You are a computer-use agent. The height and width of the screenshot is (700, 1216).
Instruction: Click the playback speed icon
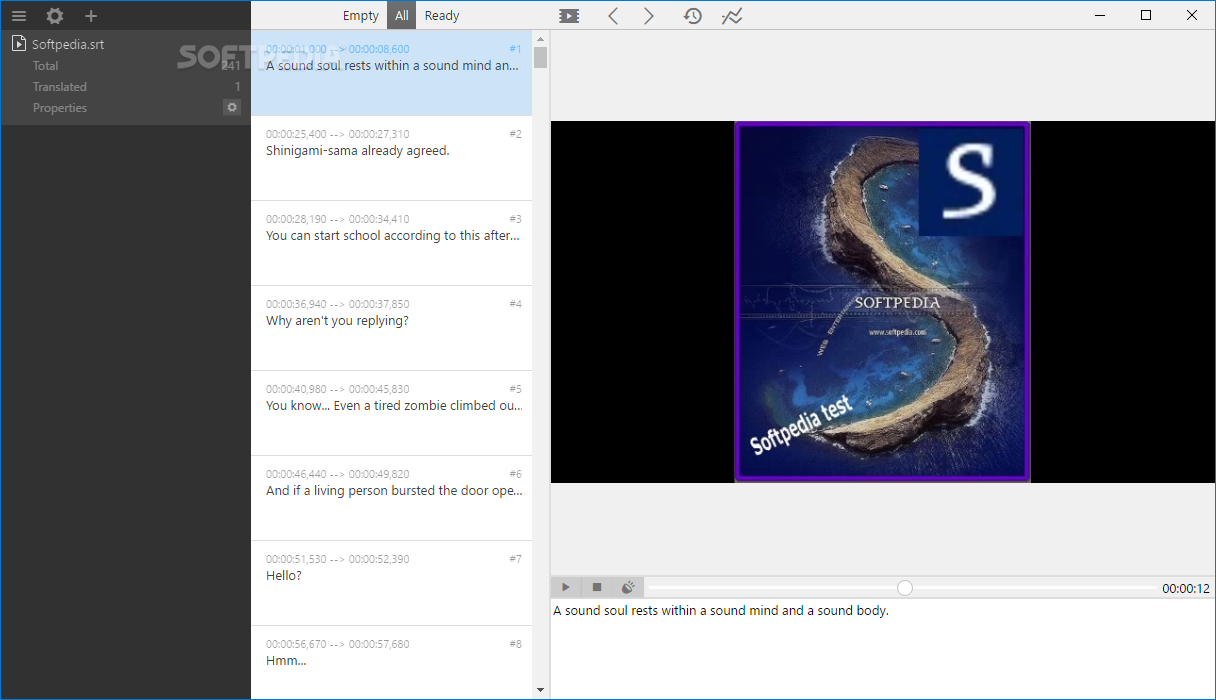[x=628, y=587]
